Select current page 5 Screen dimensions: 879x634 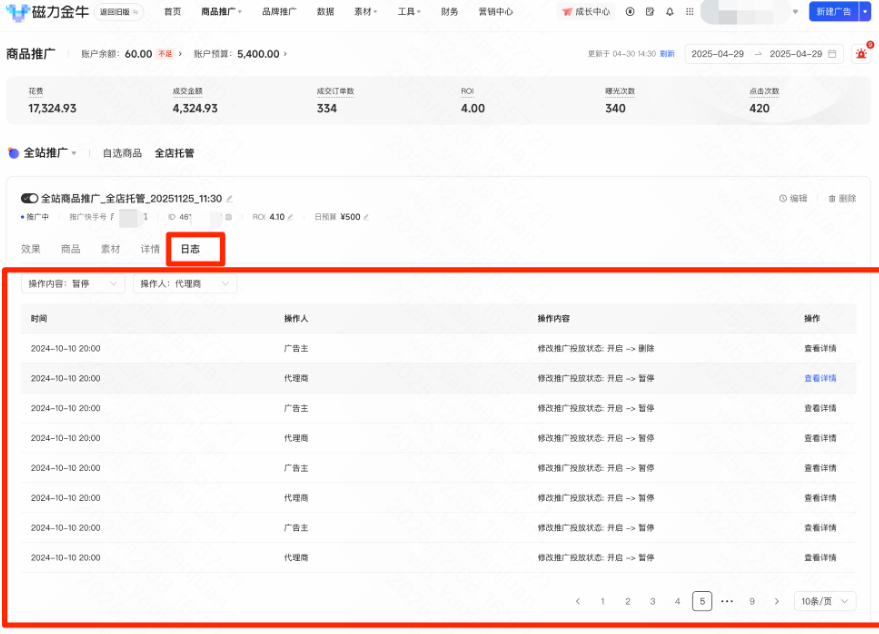(x=702, y=601)
